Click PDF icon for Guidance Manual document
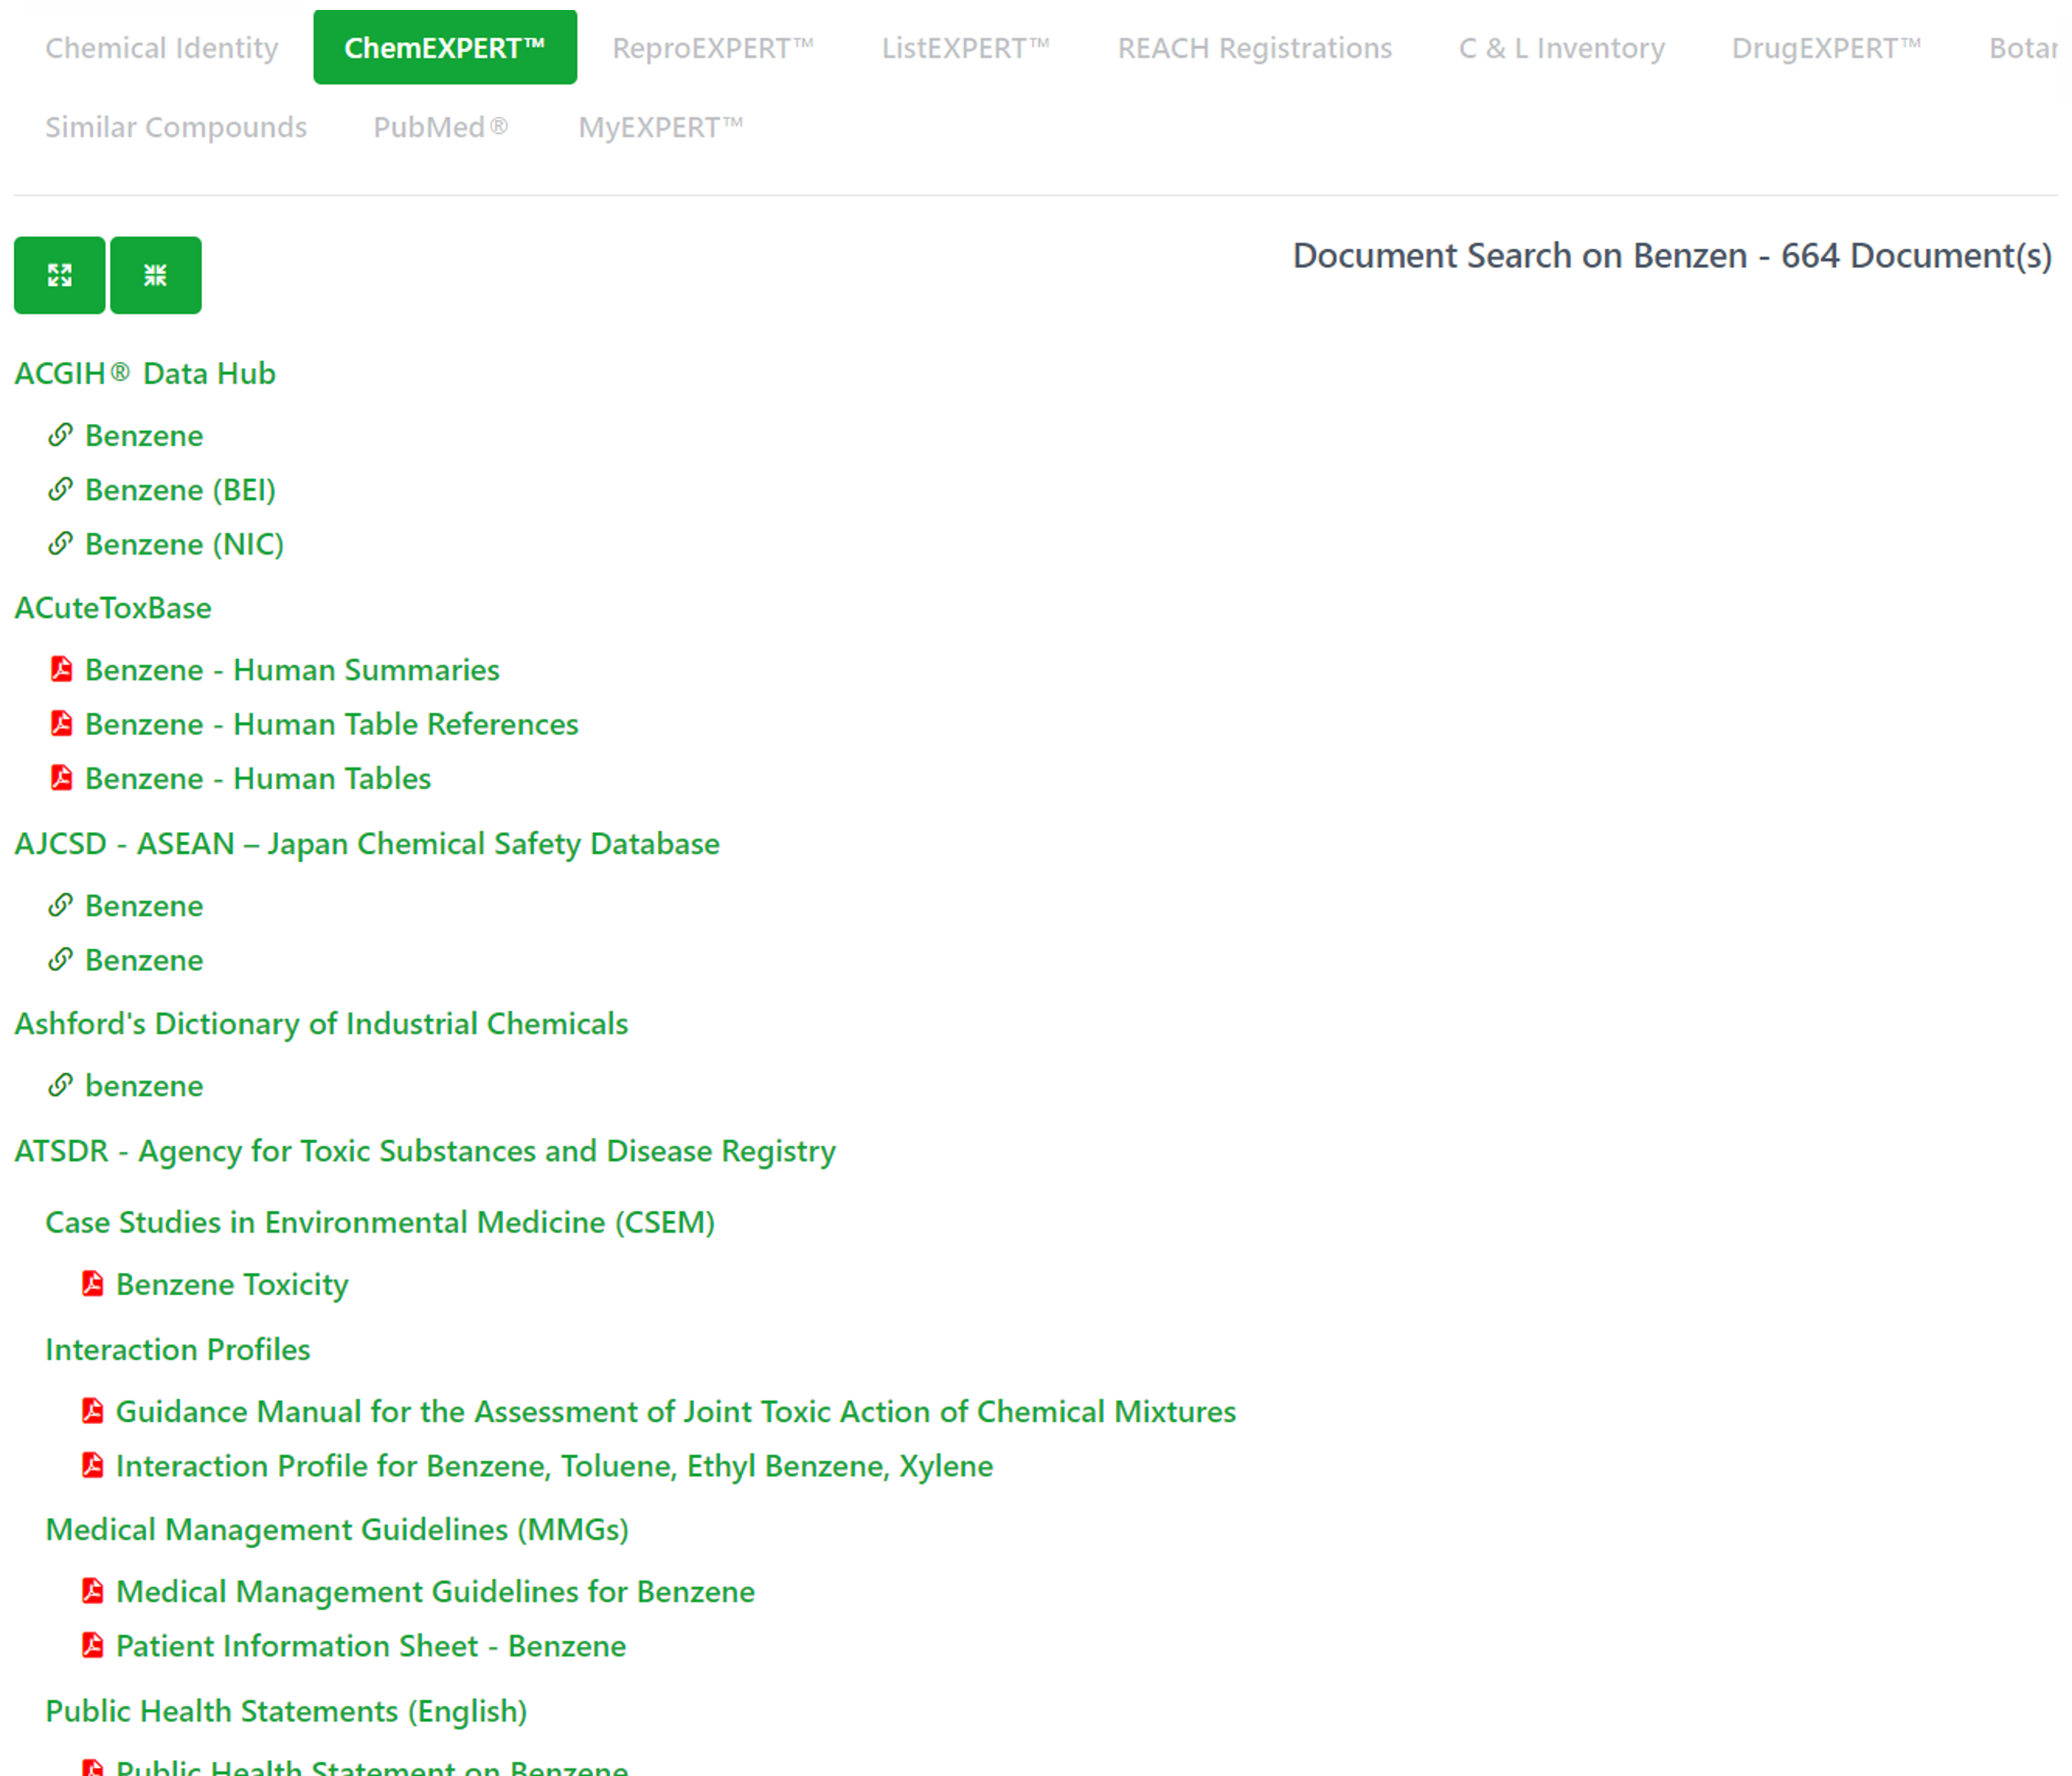The height and width of the screenshot is (1776, 2072). (x=92, y=1410)
